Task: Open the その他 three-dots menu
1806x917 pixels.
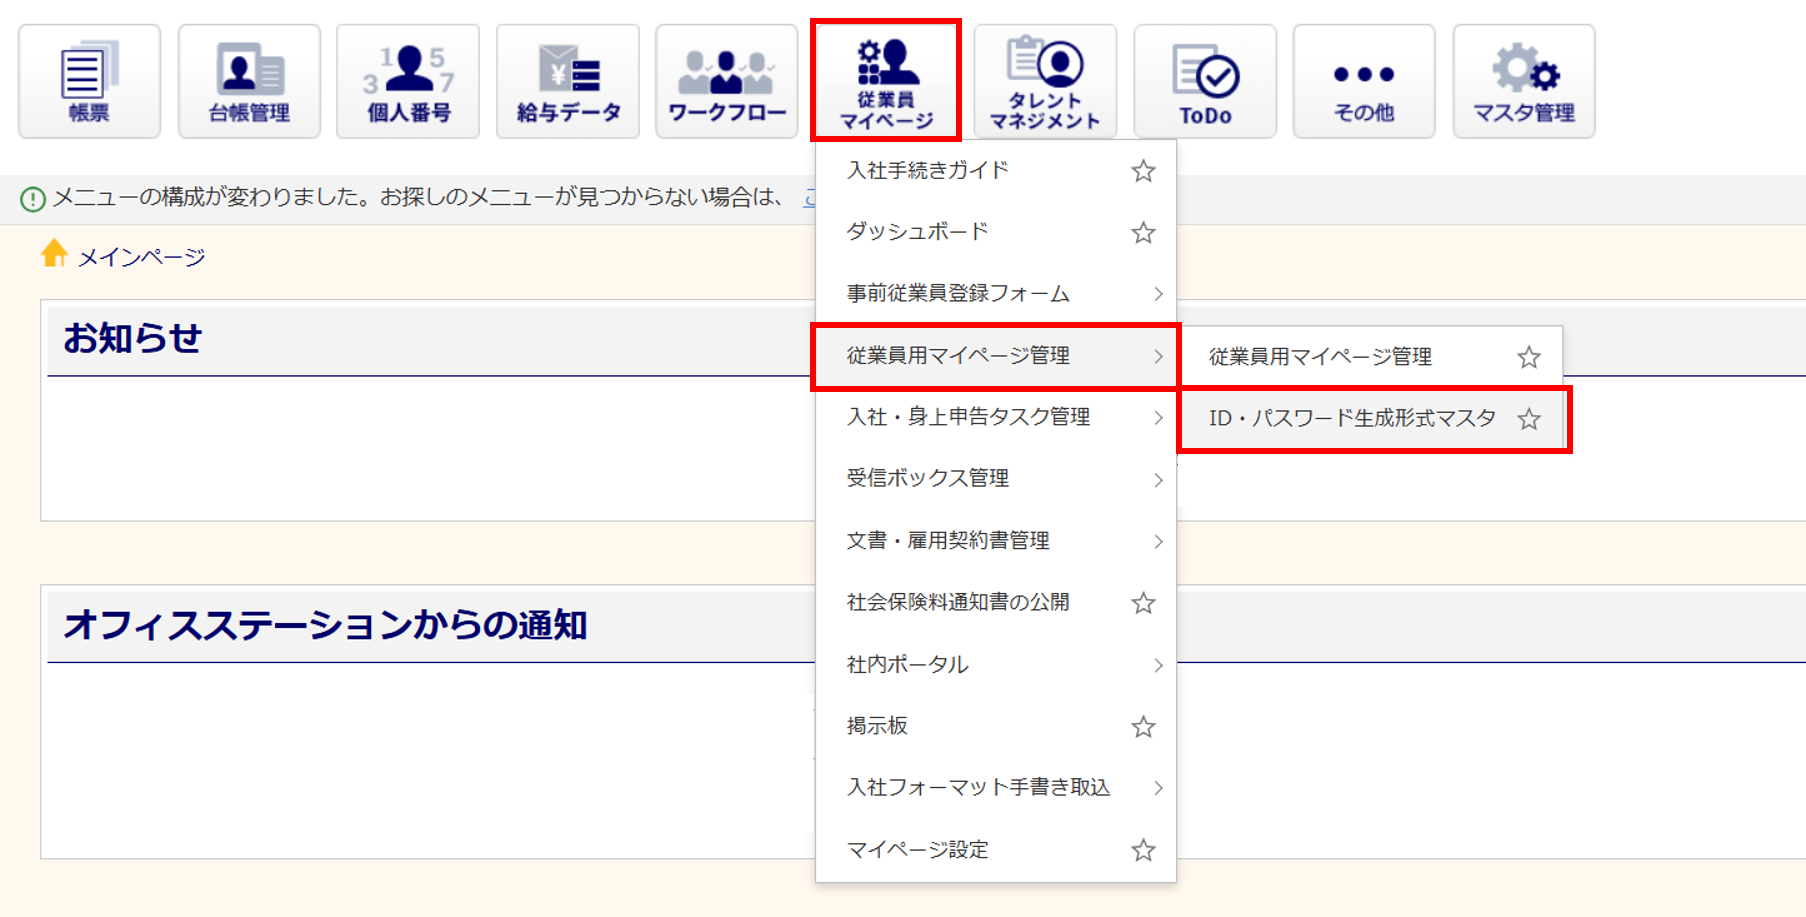Action: (x=1363, y=81)
